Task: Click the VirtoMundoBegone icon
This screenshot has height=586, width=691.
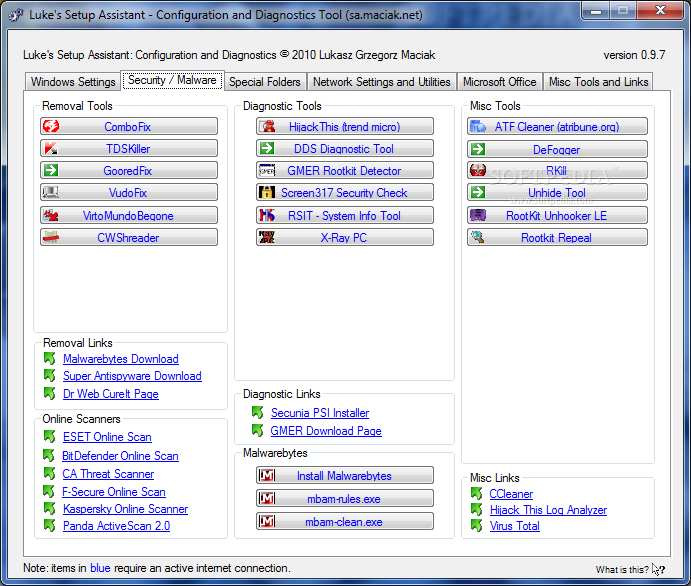Action: (x=51, y=215)
